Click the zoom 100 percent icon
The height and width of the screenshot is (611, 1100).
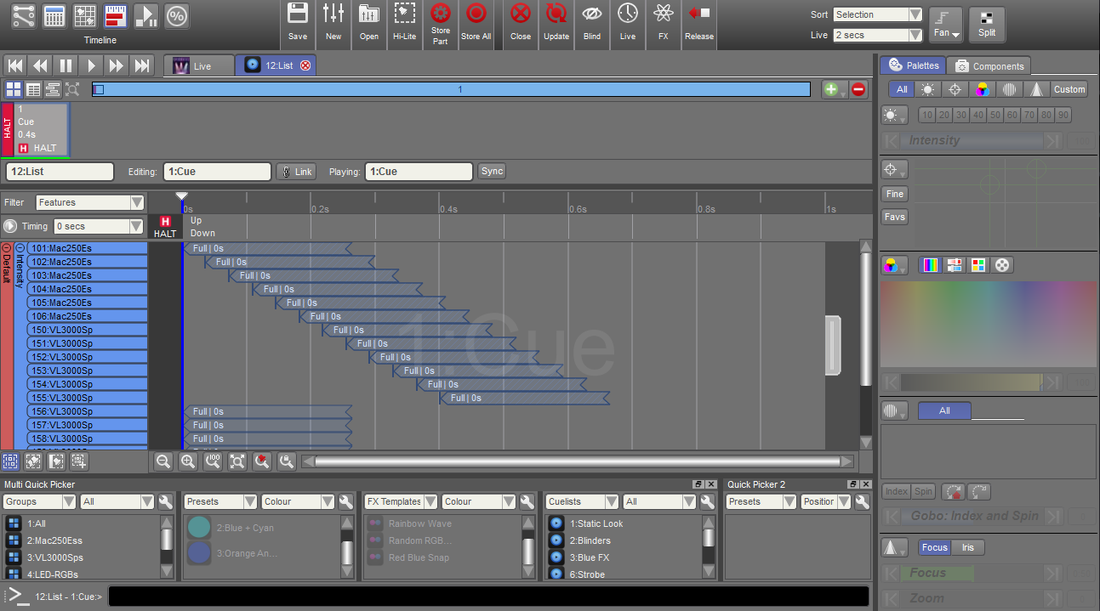(213, 462)
